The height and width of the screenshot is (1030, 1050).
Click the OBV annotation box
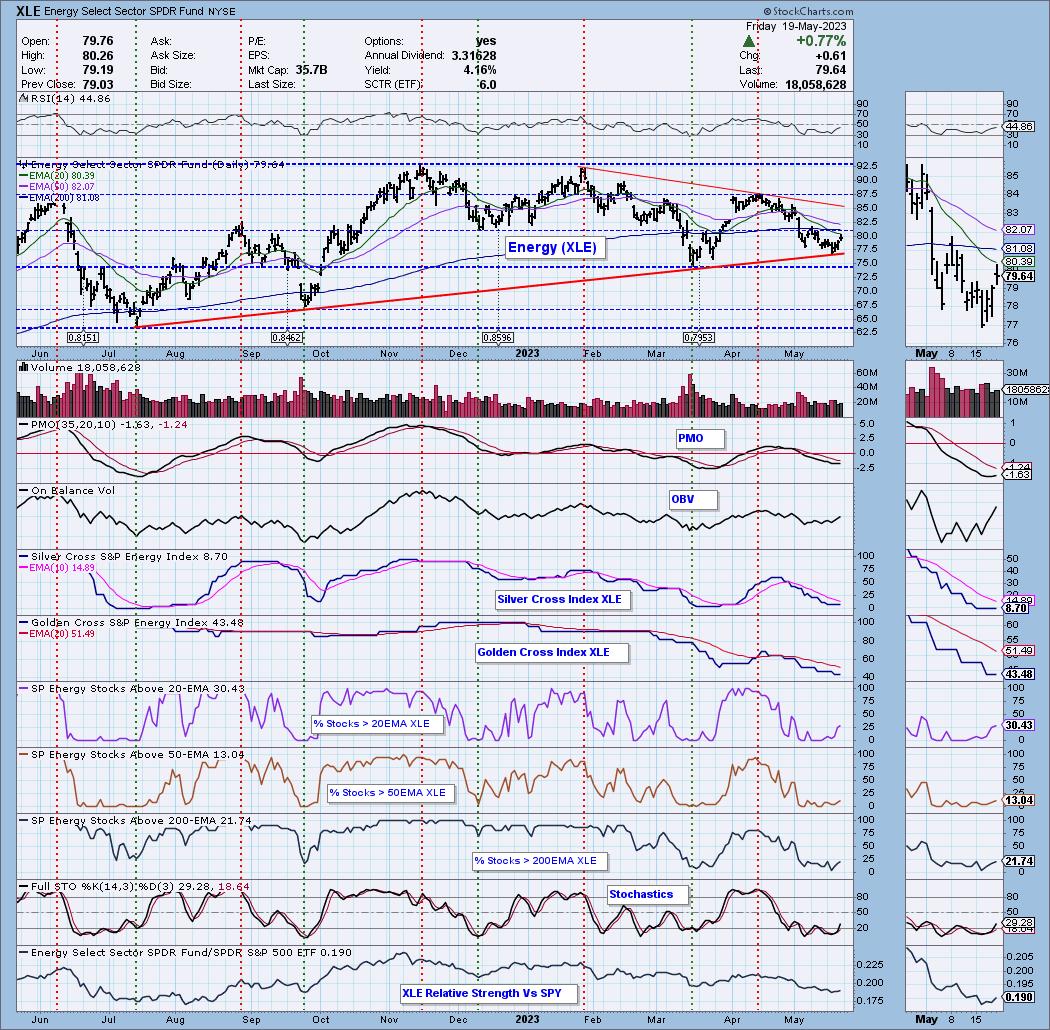coord(692,499)
